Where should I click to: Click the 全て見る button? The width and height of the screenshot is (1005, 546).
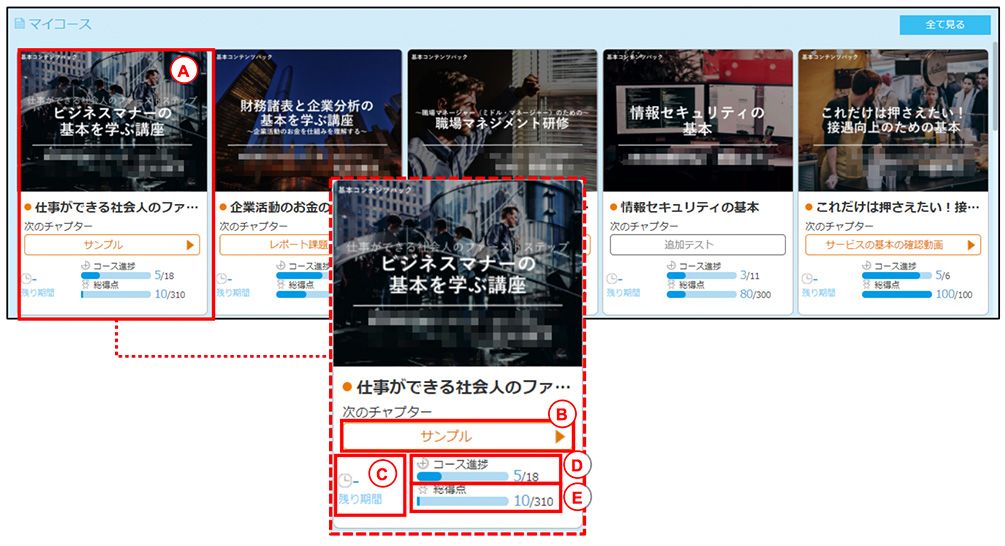coord(945,24)
